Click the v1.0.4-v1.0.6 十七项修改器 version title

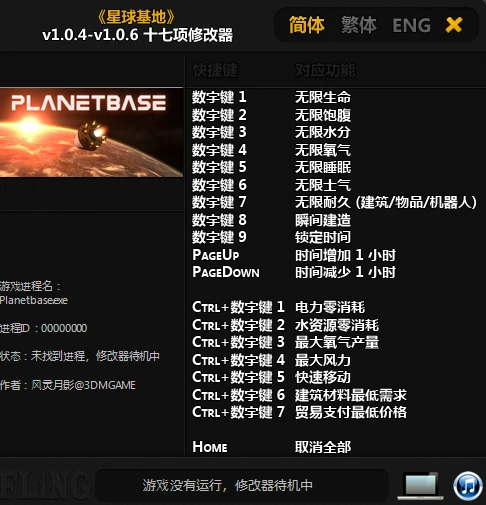137,35
